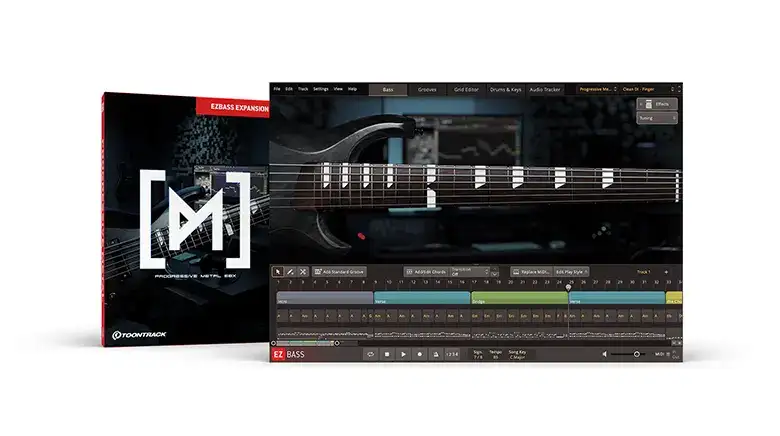This screenshot has height=436, width=780.
Task: Open the Track menu
Action: (303, 89)
